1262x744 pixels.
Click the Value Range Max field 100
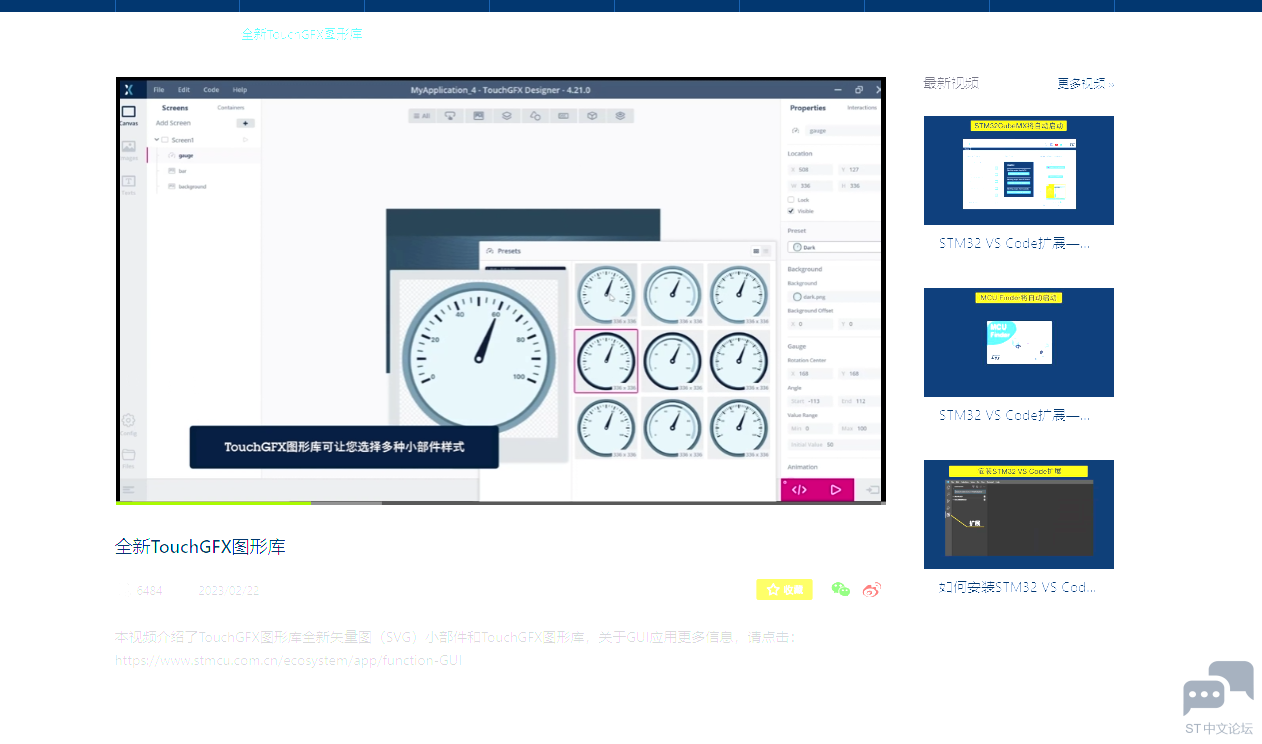pos(860,428)
